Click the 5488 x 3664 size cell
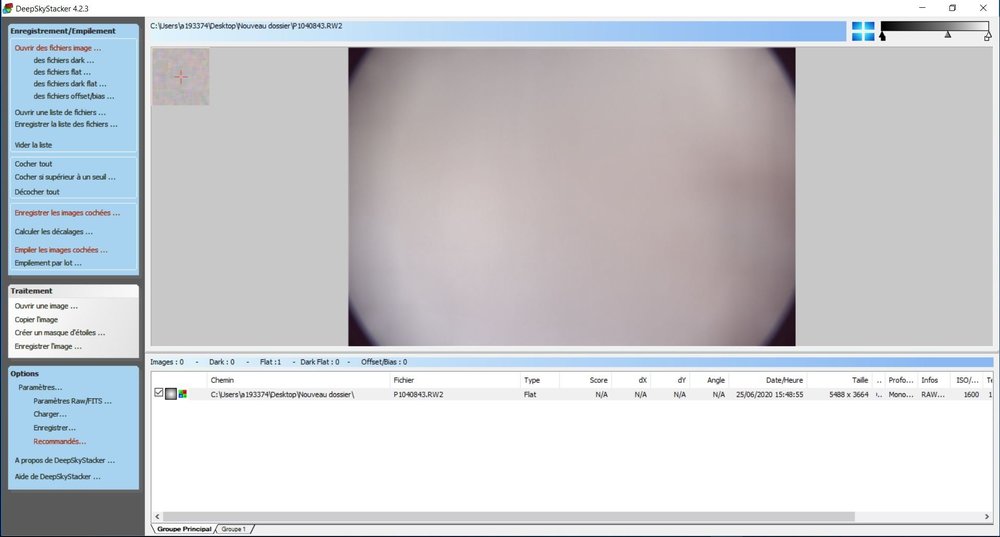The height and width of the screenshot is (537, 1000). click(849, 395)
